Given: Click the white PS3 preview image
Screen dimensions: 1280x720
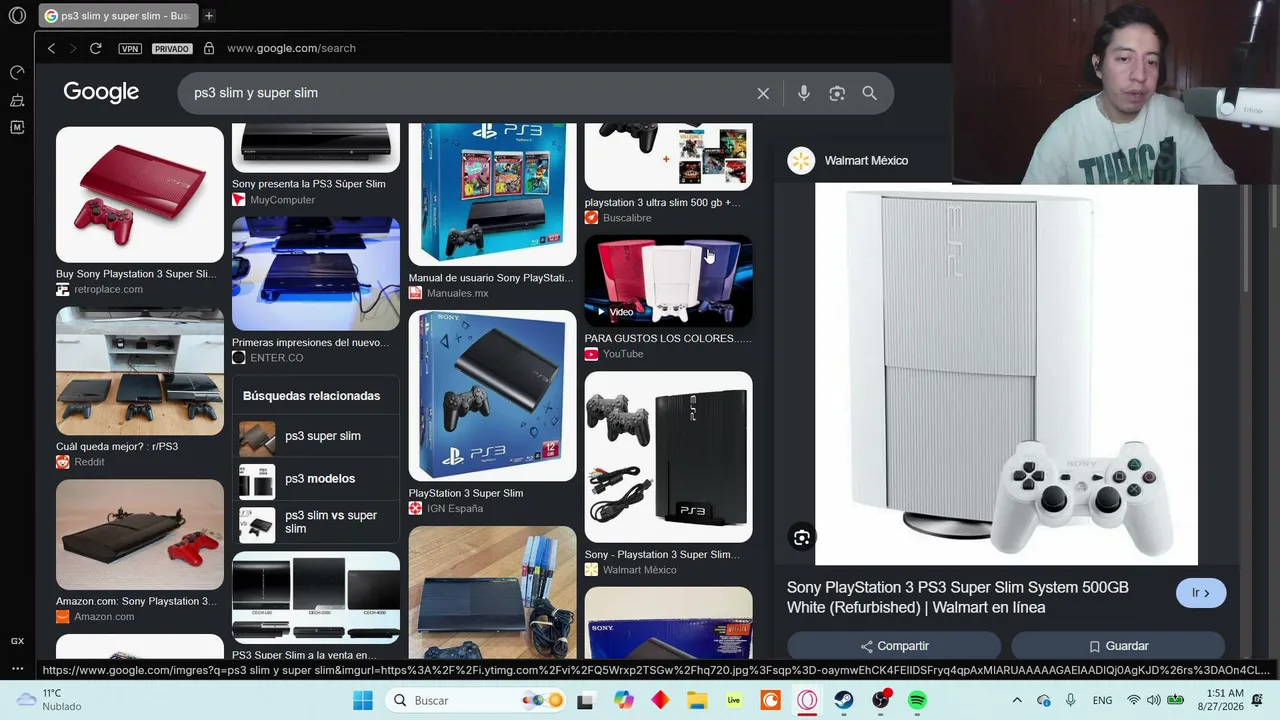Looking at the screenshot, I should point(1006,374).
